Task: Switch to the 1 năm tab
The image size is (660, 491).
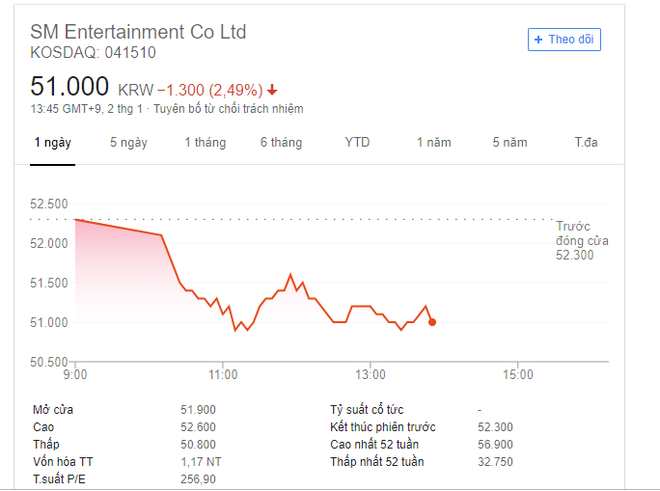Action: pos(434,142)
